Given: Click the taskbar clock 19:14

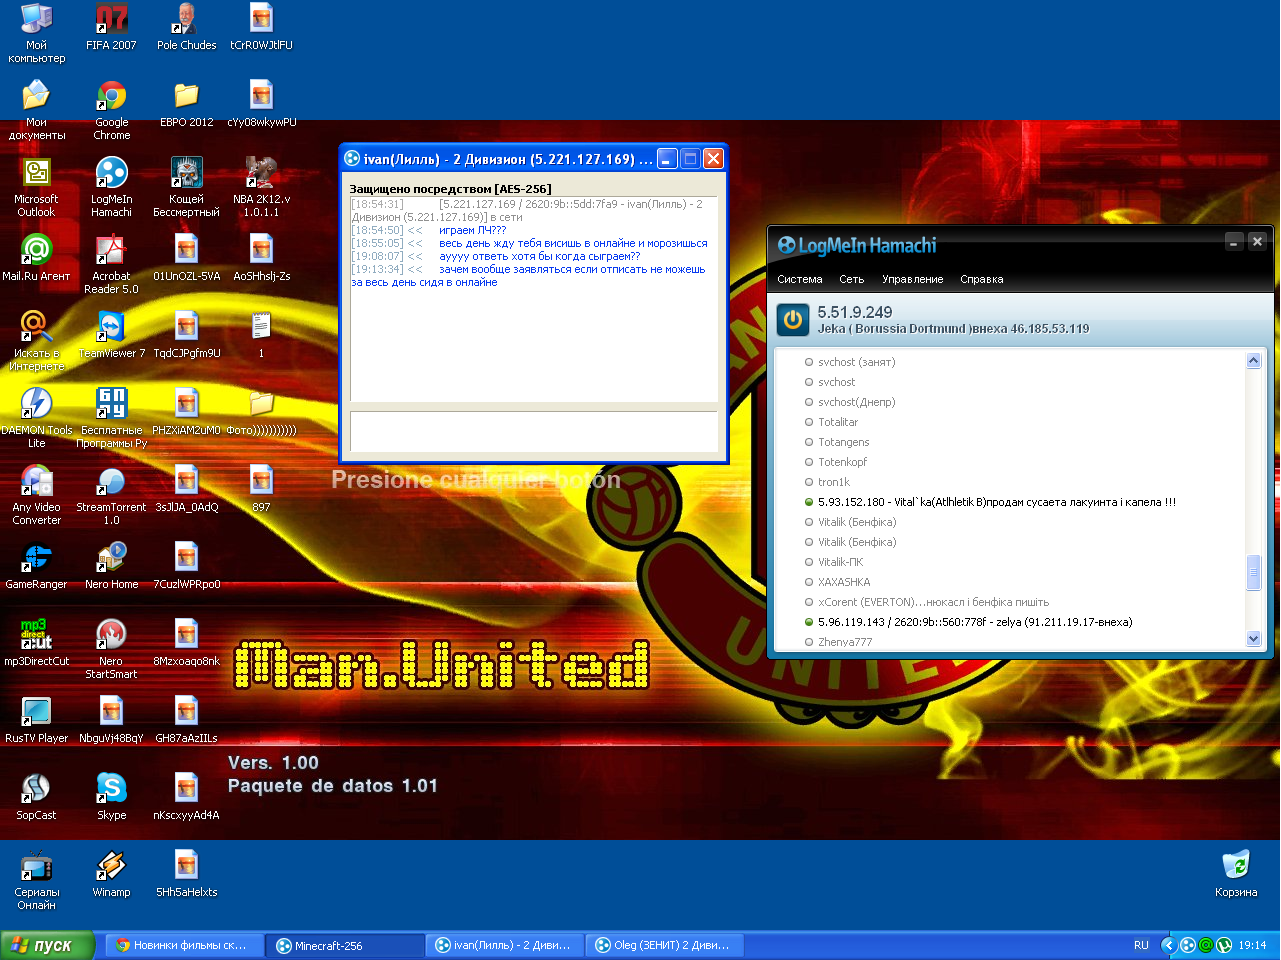Looking at the screenshot, I should [x=1252, y=945].
